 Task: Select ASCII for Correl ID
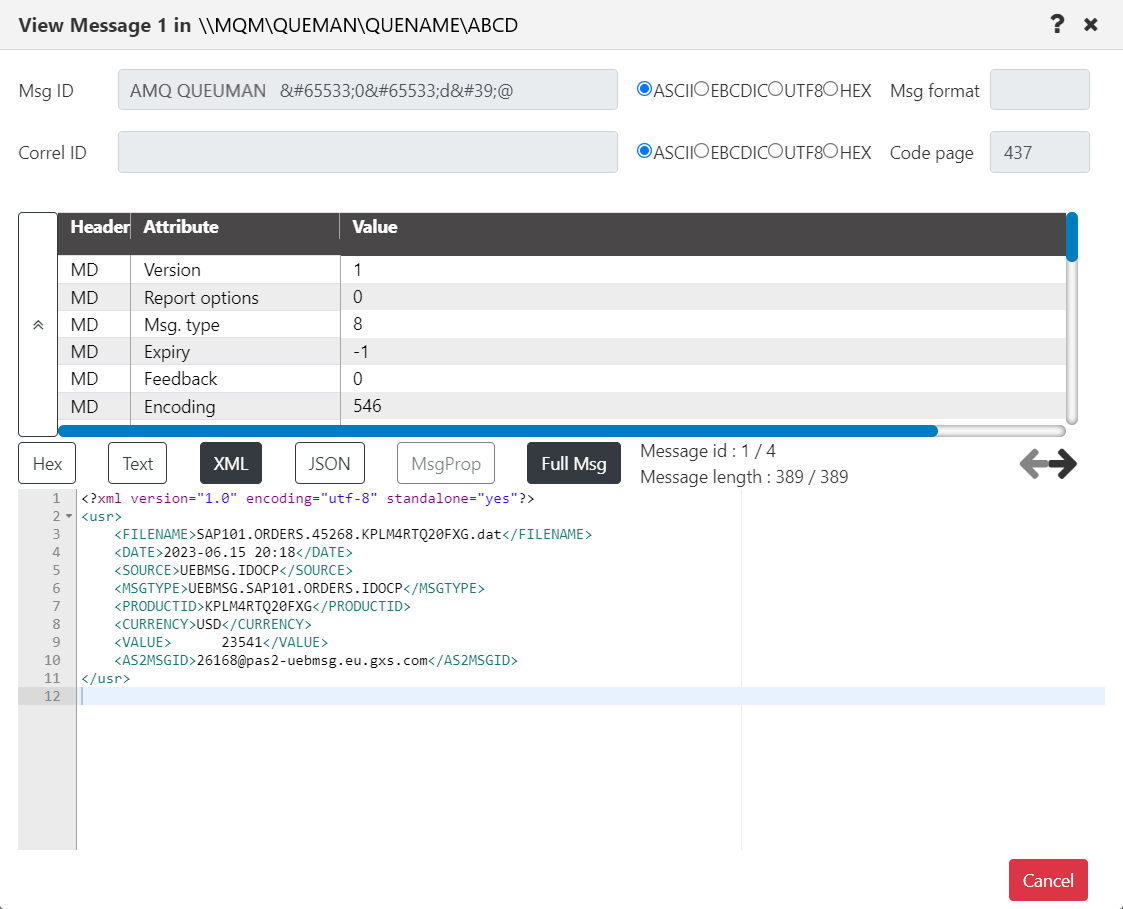(644, 150)
